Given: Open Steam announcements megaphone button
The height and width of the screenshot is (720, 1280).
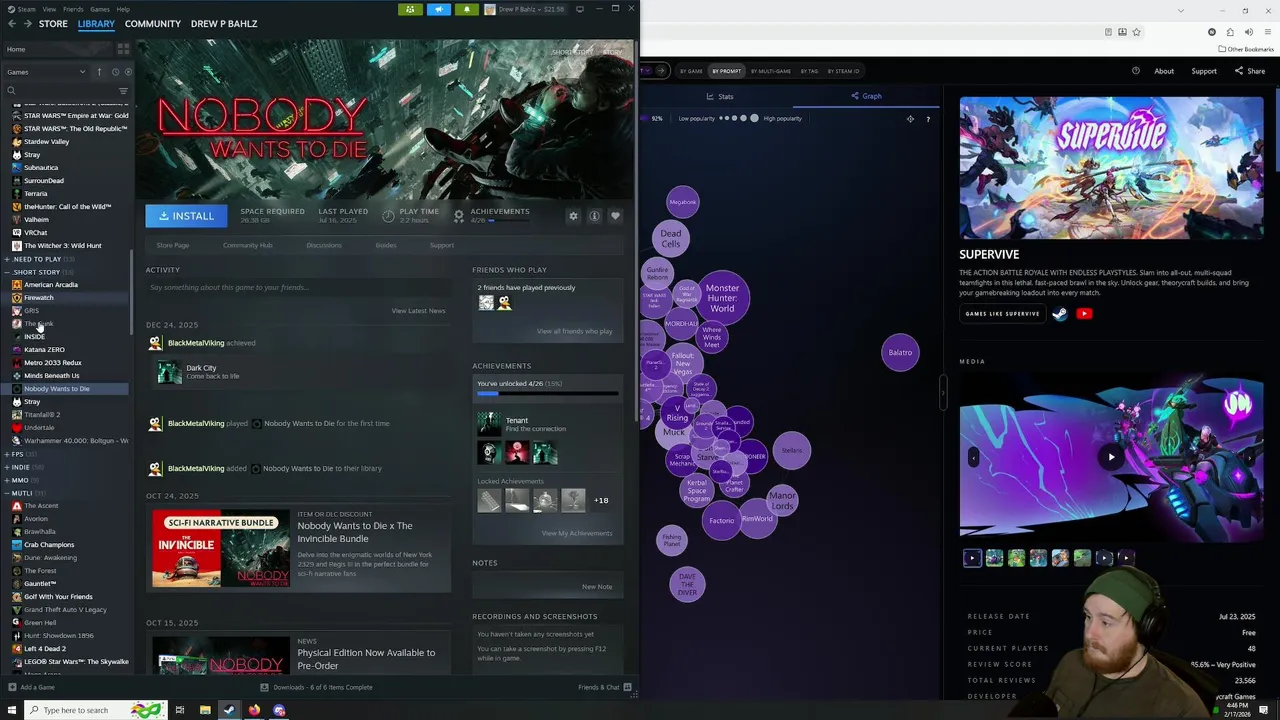Looking at the screenshot, I should point(438,9).
